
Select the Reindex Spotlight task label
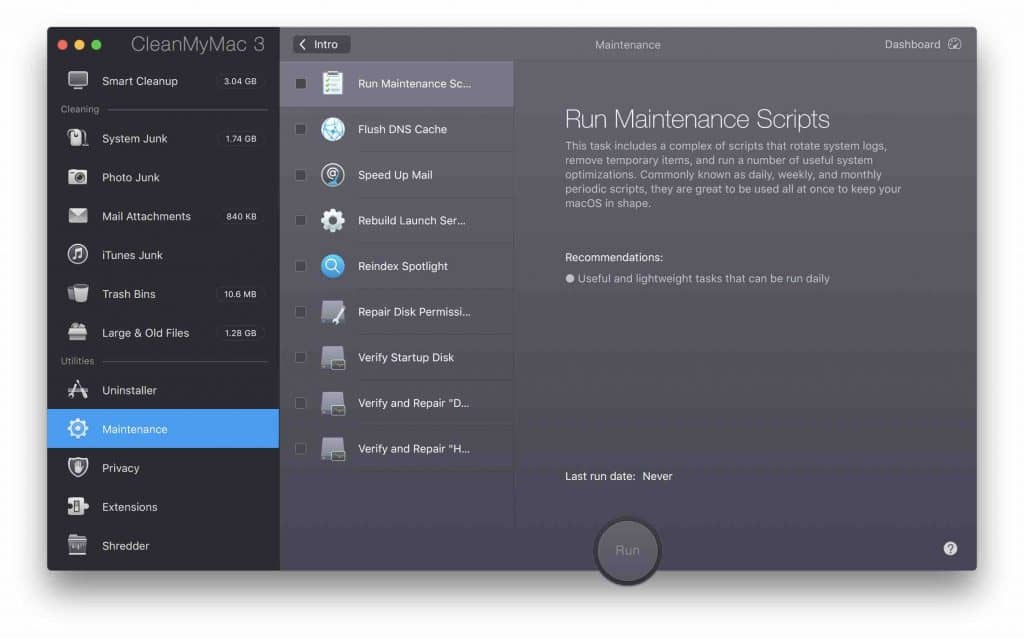(x=403, y=266)
